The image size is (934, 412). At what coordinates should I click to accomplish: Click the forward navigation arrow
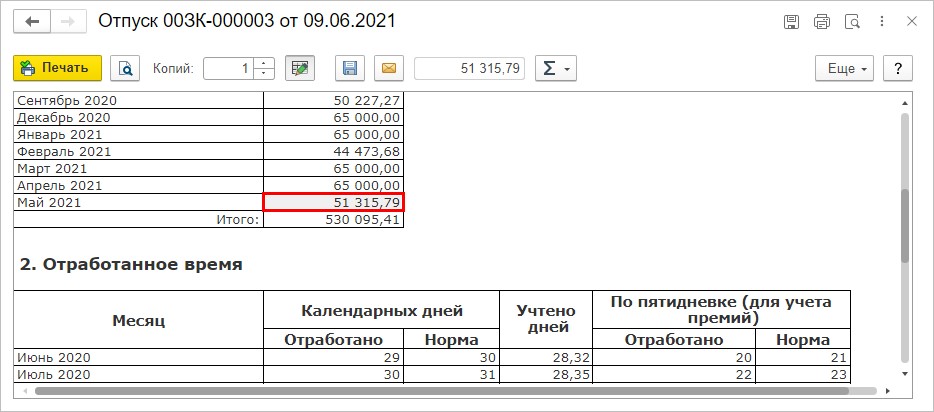pos(69,22)
